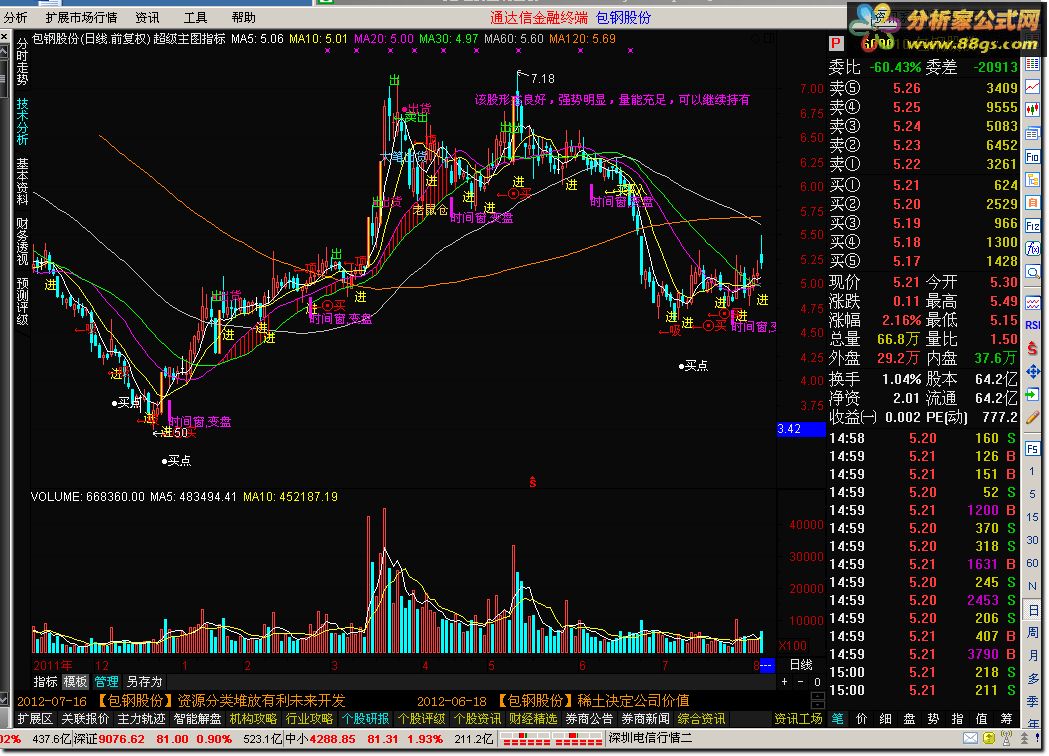Click the 日线 period label
The width and height of the screenshot is (1049, 756).
801,665
